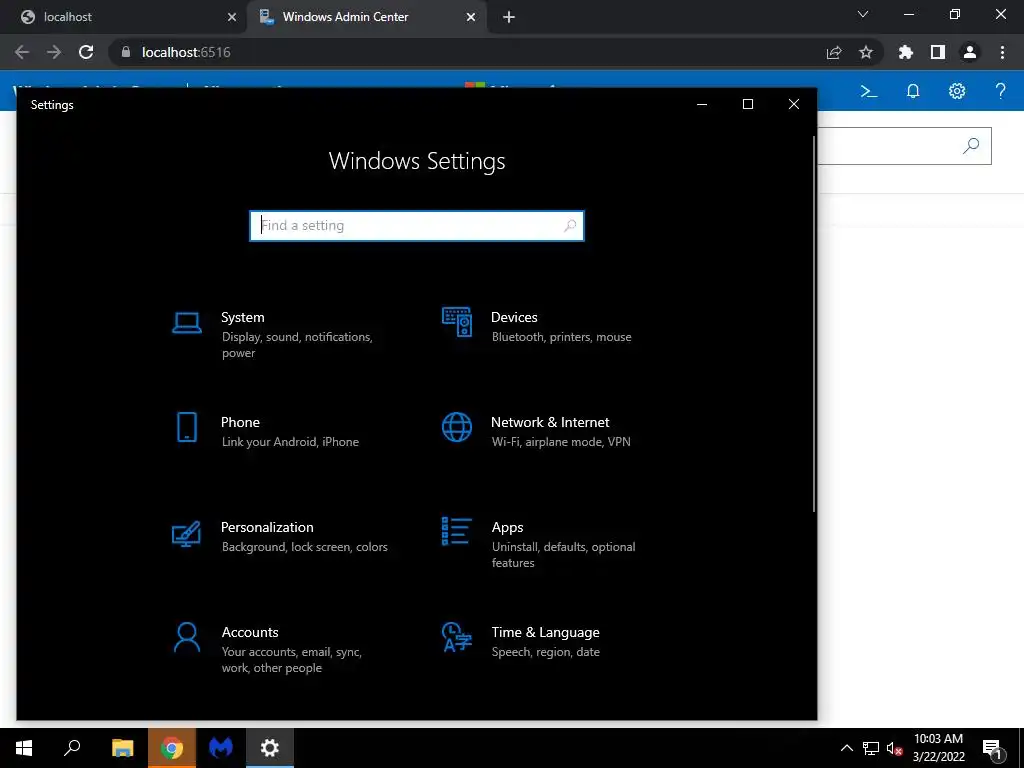Click the Settings window scrollbar
The height and width of the screenshot is (768, 1024).
(x=813, y=324)
